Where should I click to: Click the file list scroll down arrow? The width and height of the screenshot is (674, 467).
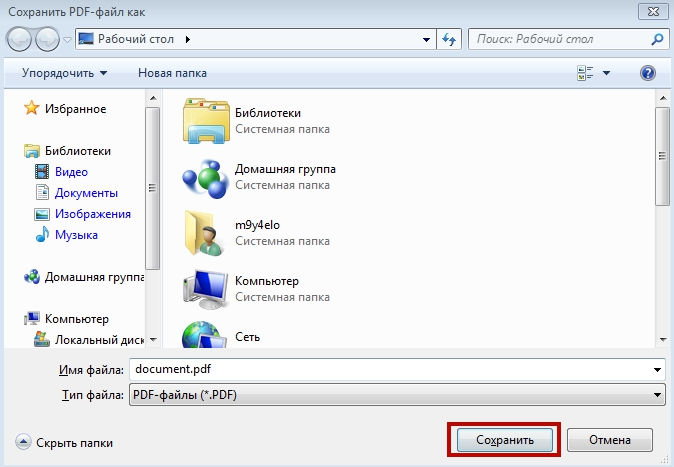coord(662,340)
